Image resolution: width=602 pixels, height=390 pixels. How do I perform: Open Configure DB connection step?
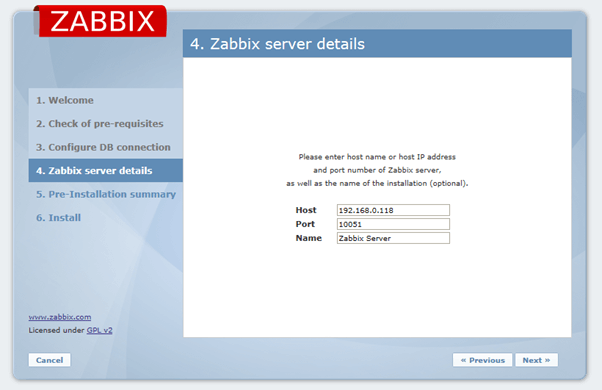point(103,147)
